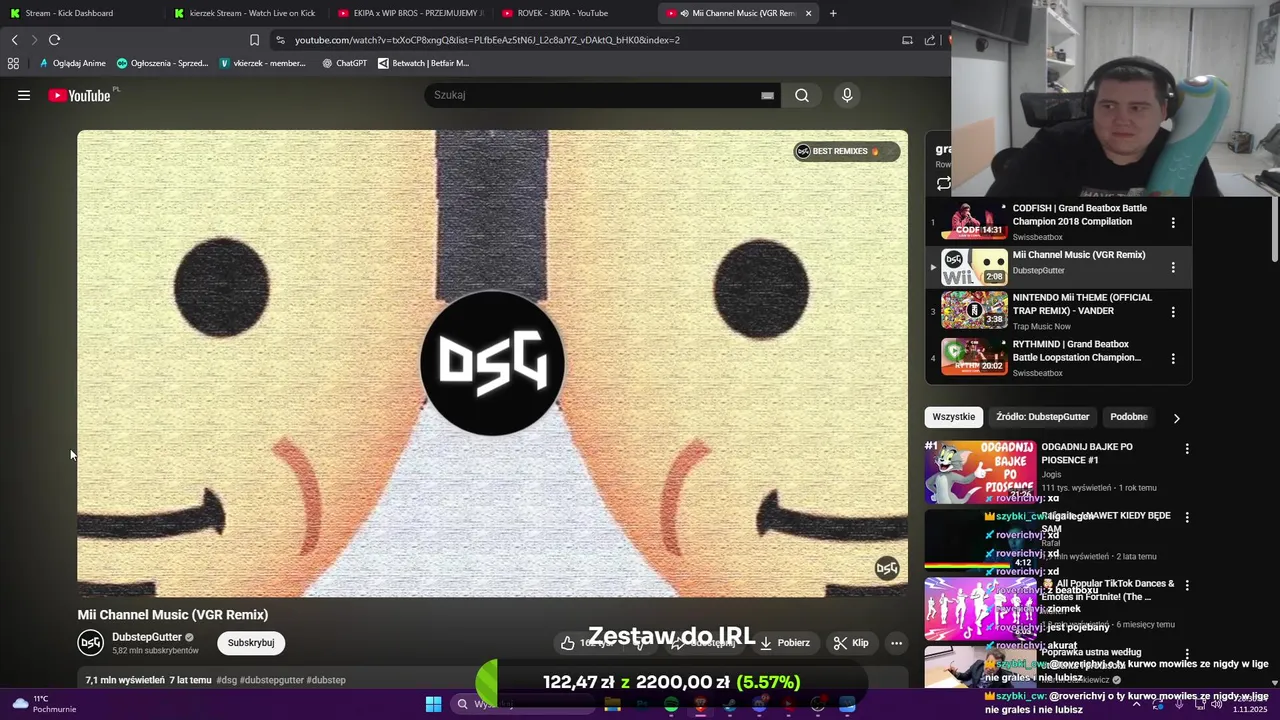Screen dimensions: 1280x720
Task: Like the video thumbs-up button
Action: tap(585, 643)
